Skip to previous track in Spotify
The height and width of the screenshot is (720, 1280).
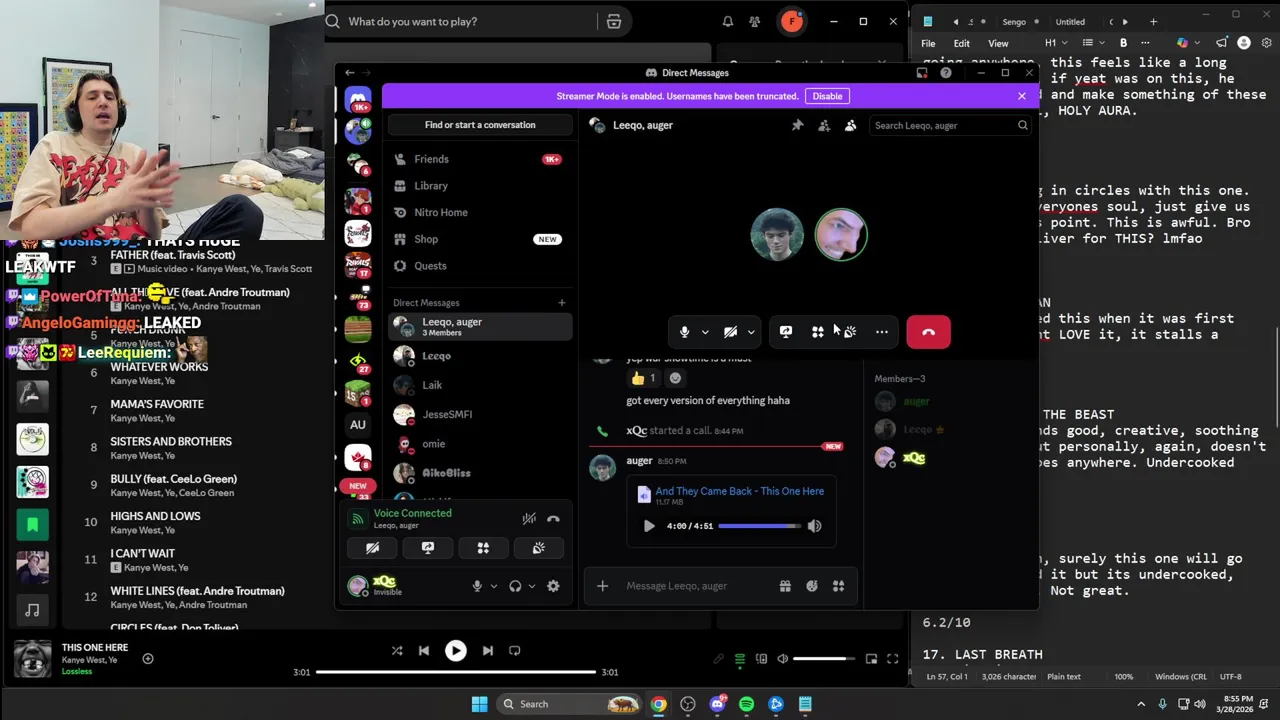(424, 651)
